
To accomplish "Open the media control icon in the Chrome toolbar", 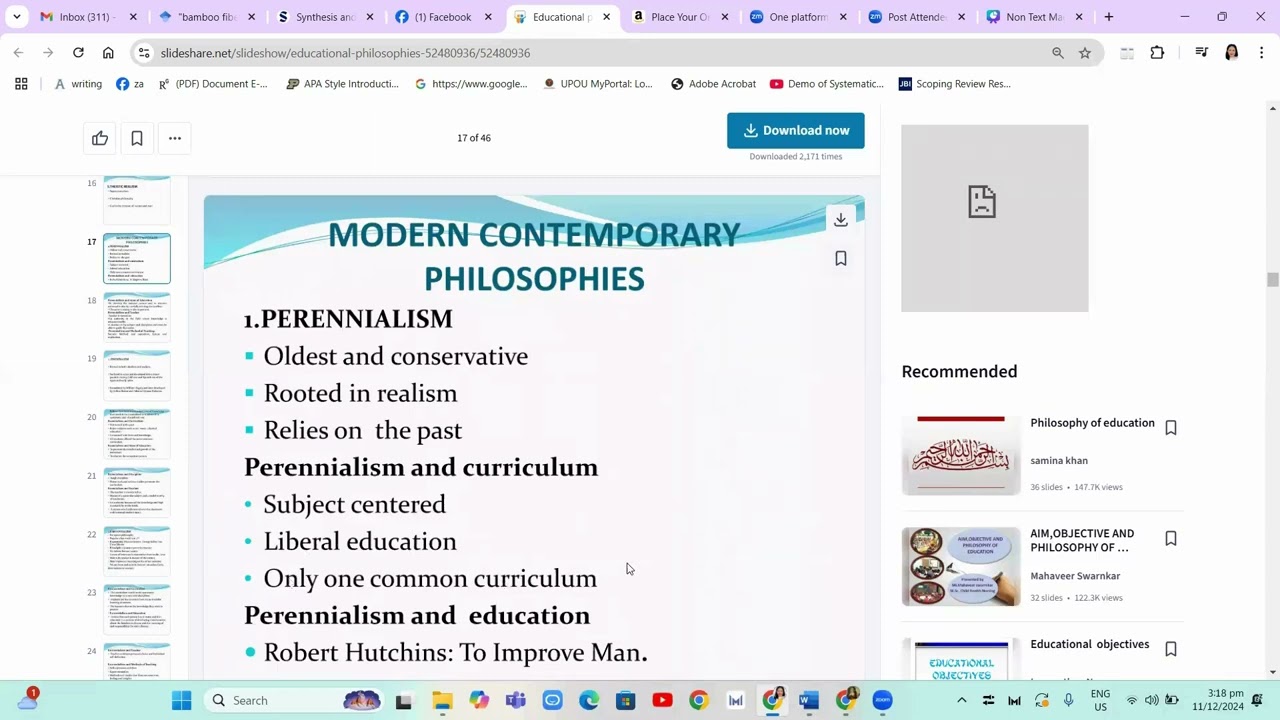I will coord(1202,53).
